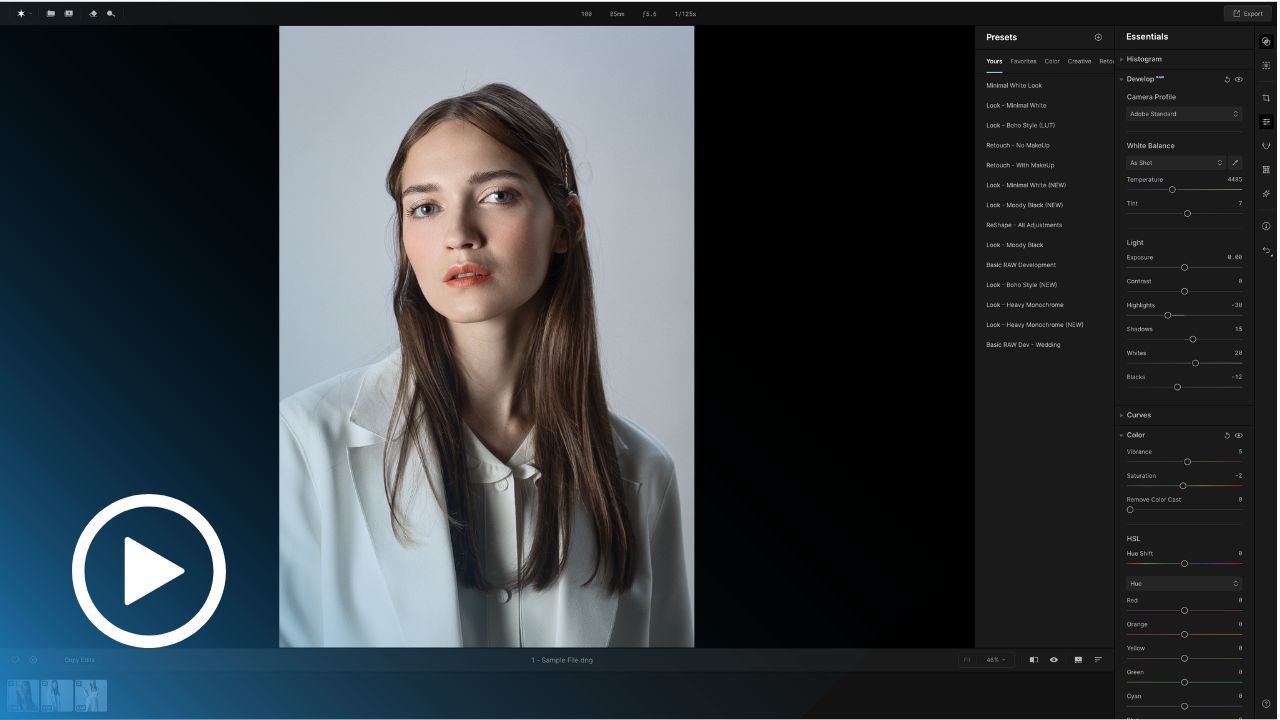Viewport: 1280px width, 720px height.
Task: Toggle Color section visibility eye
Action: 1239,435
